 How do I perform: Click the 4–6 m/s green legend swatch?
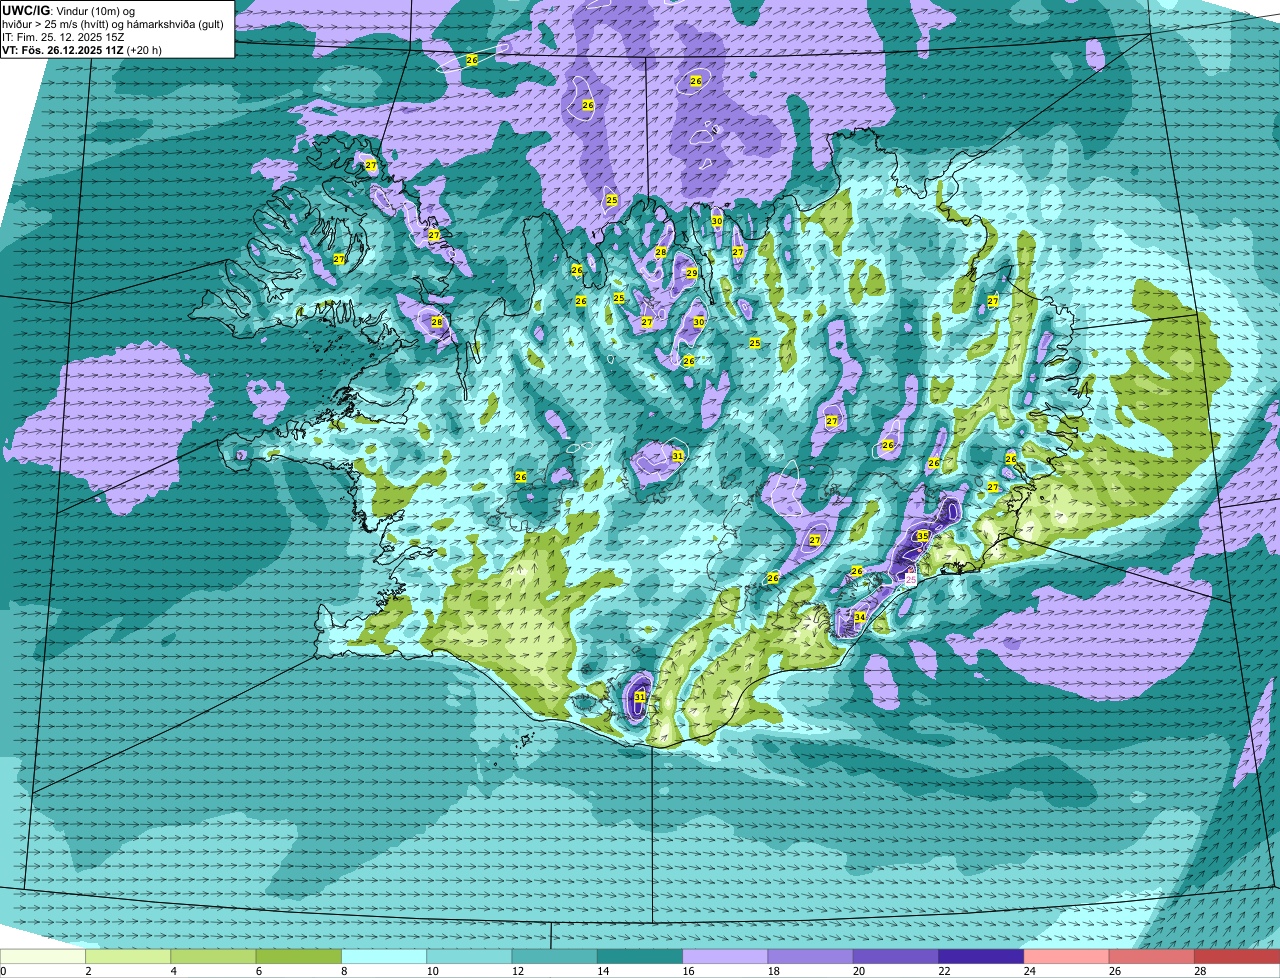pos(213,957)
